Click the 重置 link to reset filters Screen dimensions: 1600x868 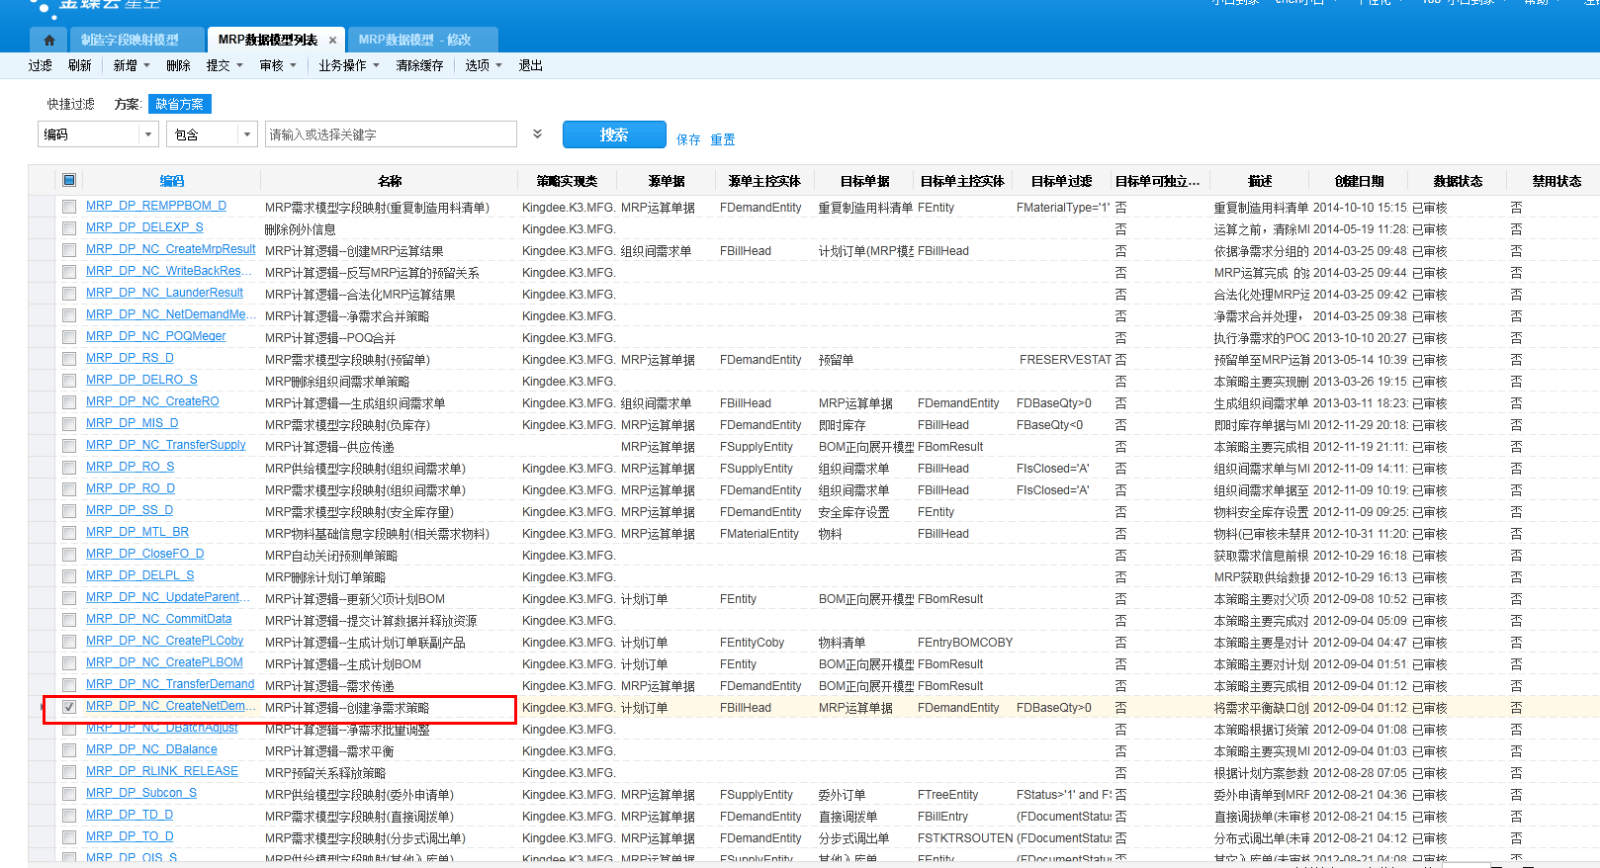pos(722,140)
